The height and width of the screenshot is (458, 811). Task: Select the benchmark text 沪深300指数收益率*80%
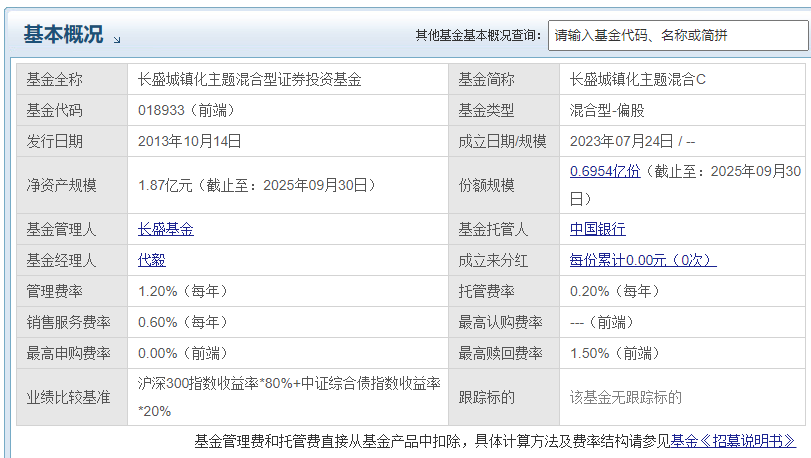click(x=215, y=383)
